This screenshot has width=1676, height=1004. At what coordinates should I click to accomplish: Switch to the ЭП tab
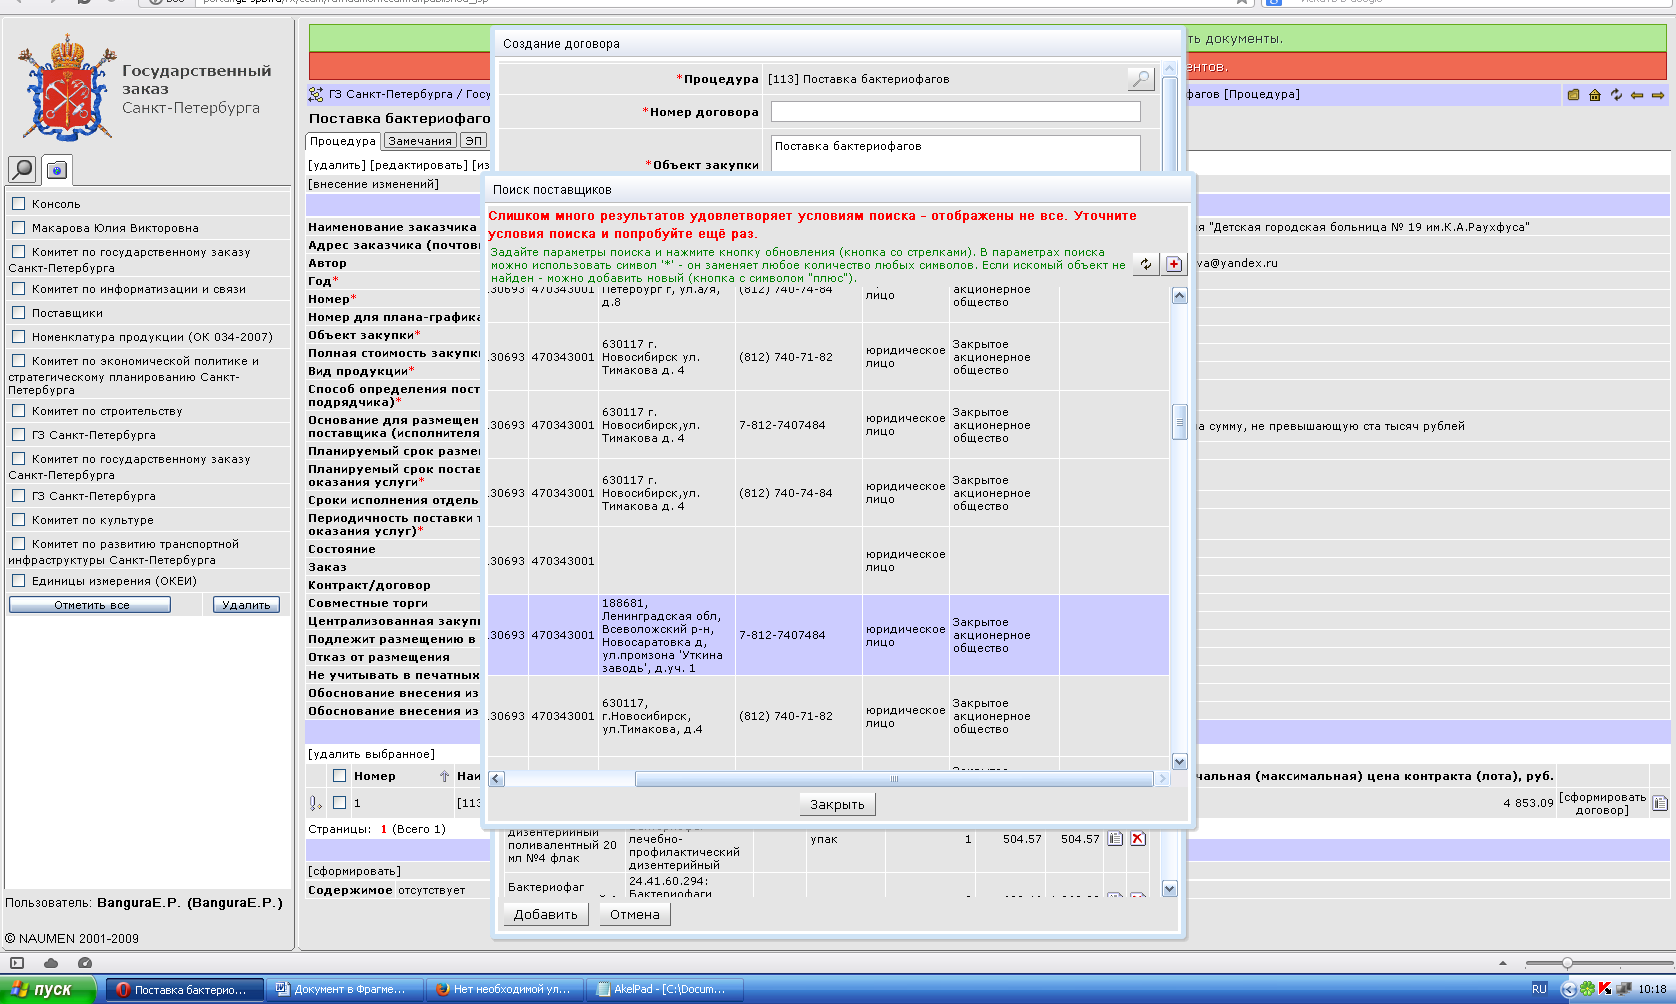pyautogui.click(x=474, y=141)
